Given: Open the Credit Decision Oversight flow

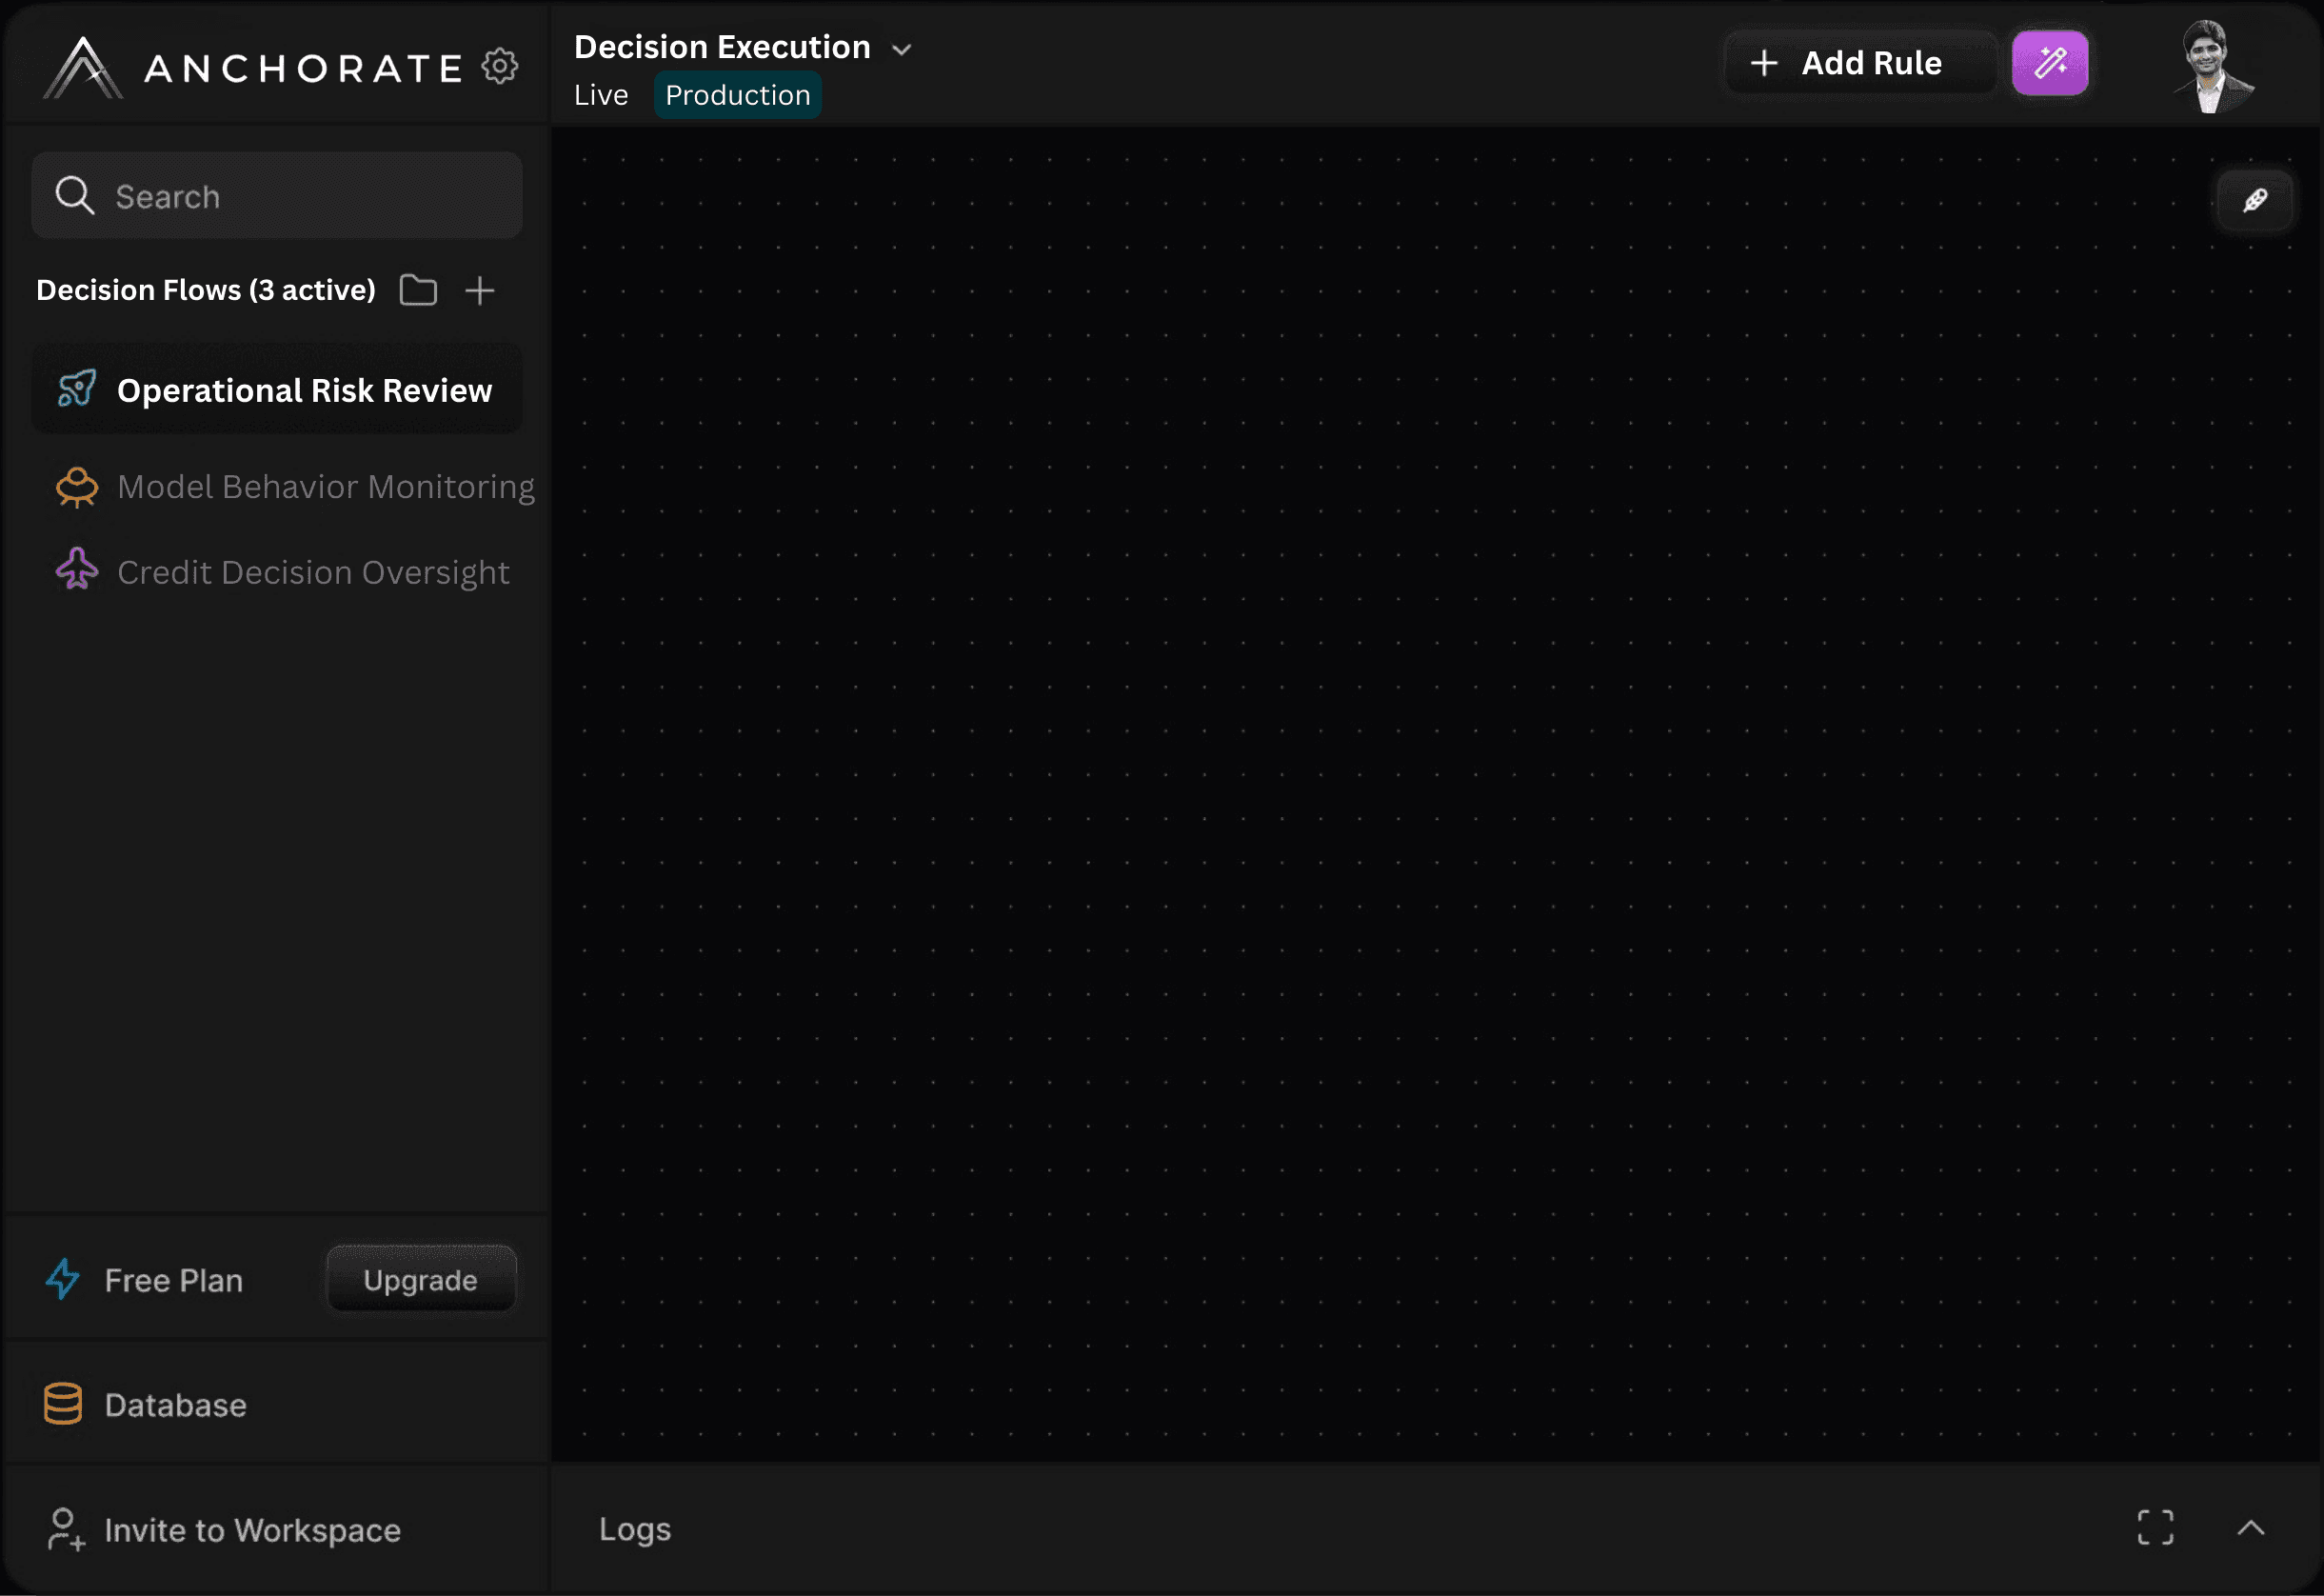Looking at the screenshot, I should pyautogui.click(x=312, y=571).
